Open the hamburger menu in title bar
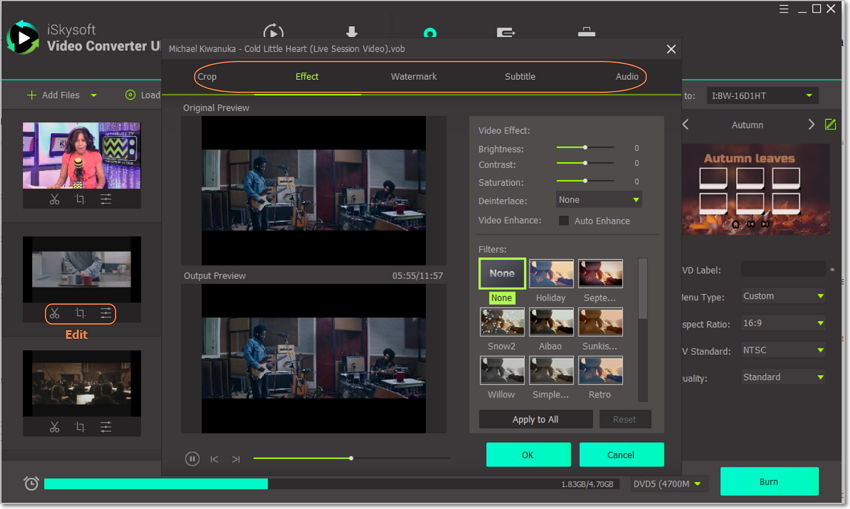 784,9
